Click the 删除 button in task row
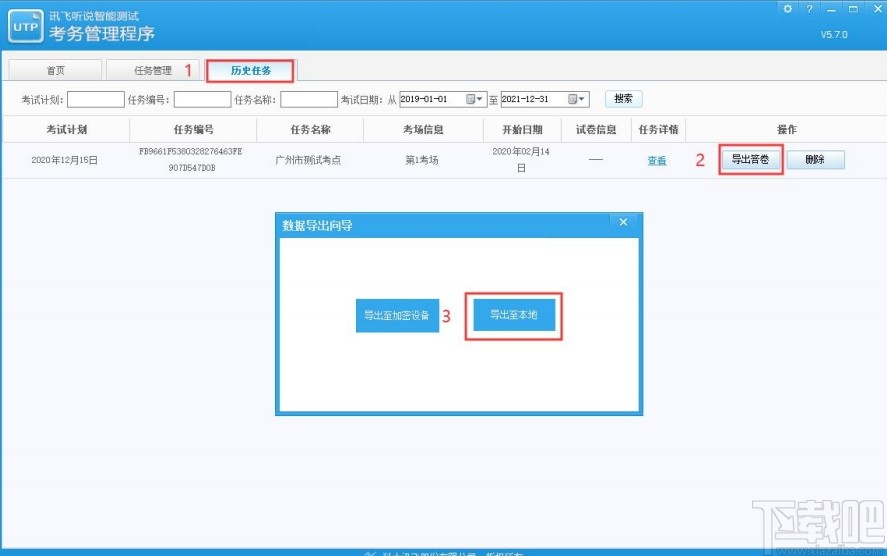The image size is (887, 556). click(815, 160)
